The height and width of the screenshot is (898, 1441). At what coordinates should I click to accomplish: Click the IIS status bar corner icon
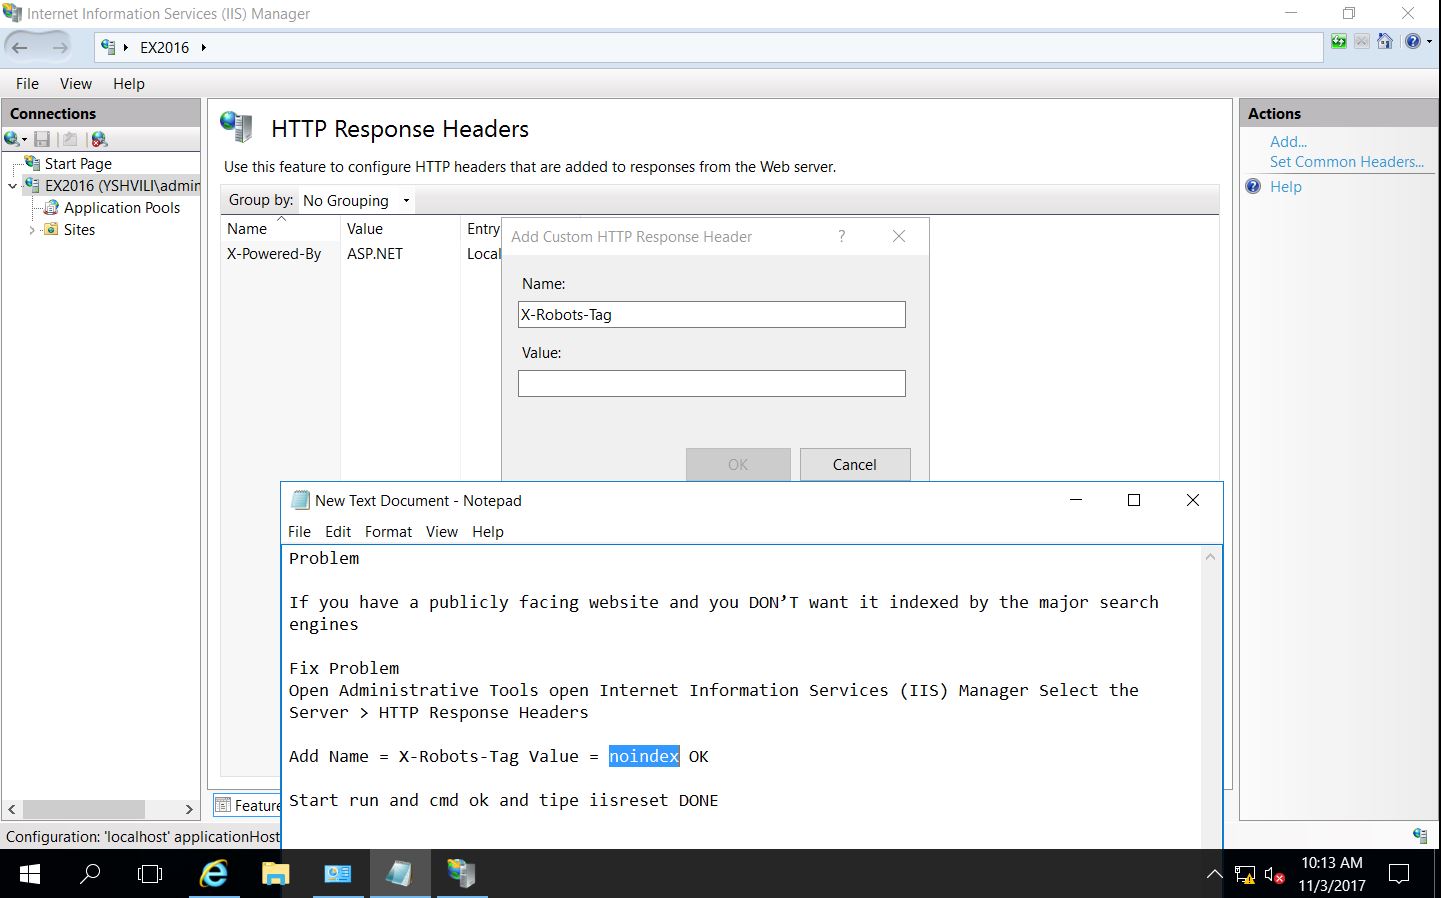[1420, 835]
